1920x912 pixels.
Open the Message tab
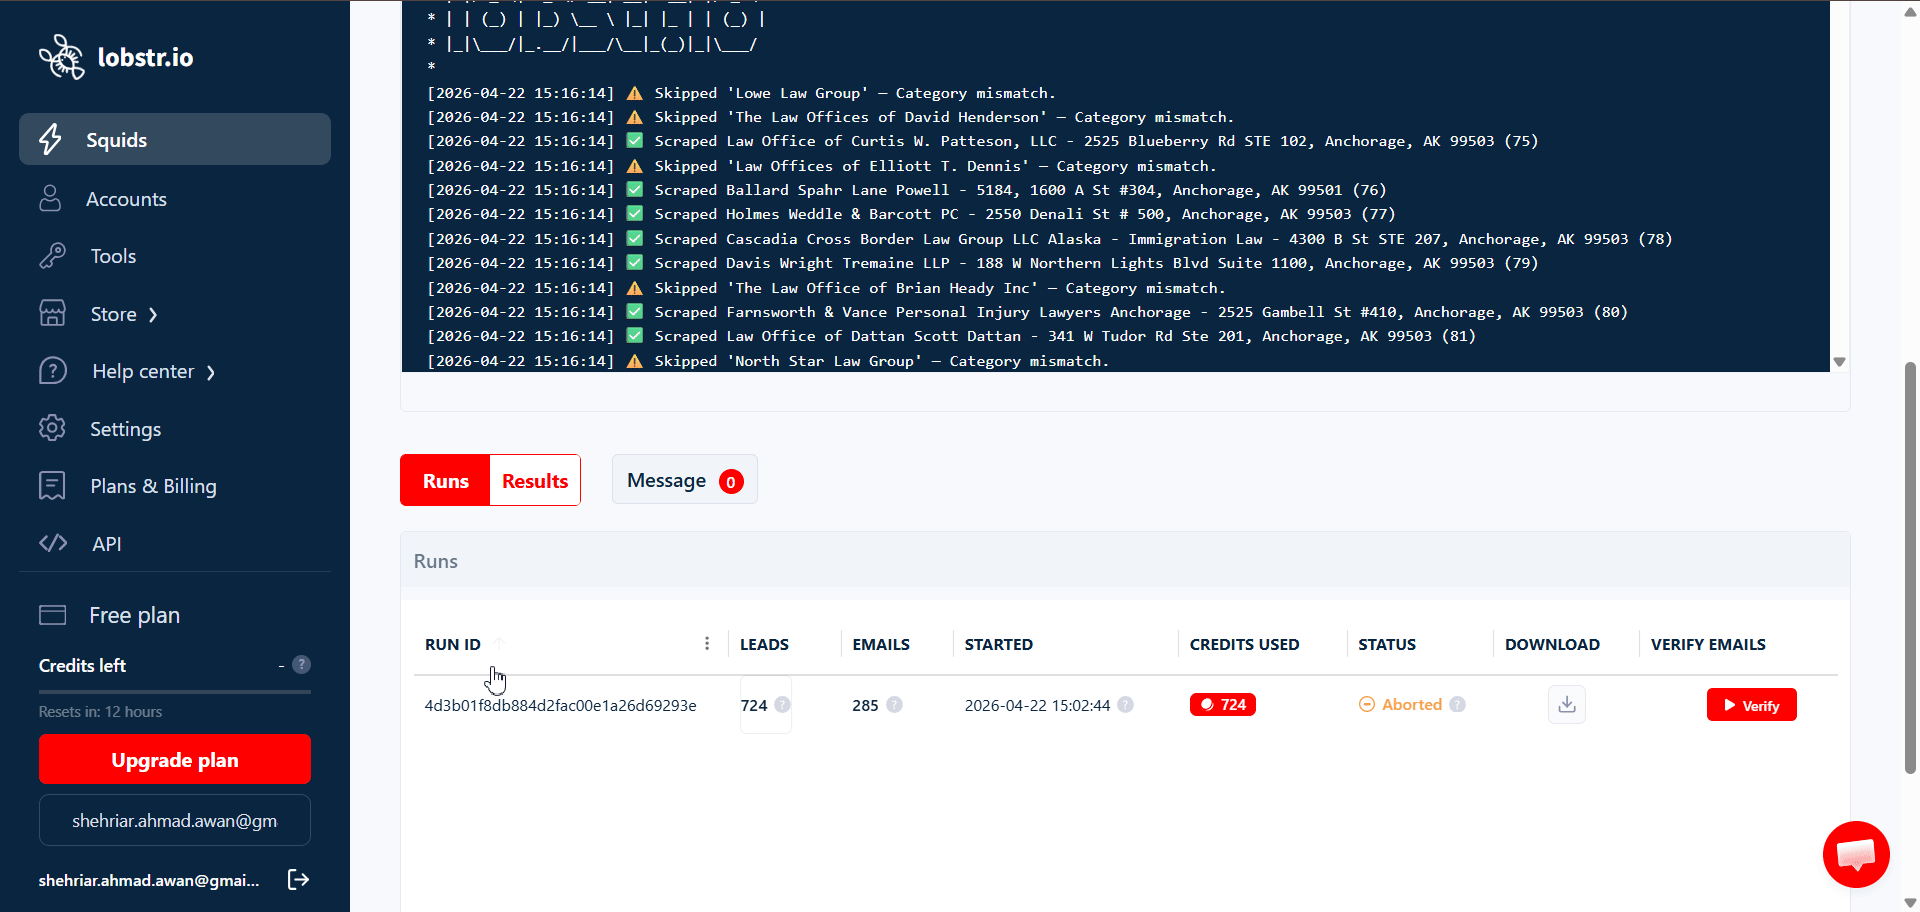click(x=685, y=480)
